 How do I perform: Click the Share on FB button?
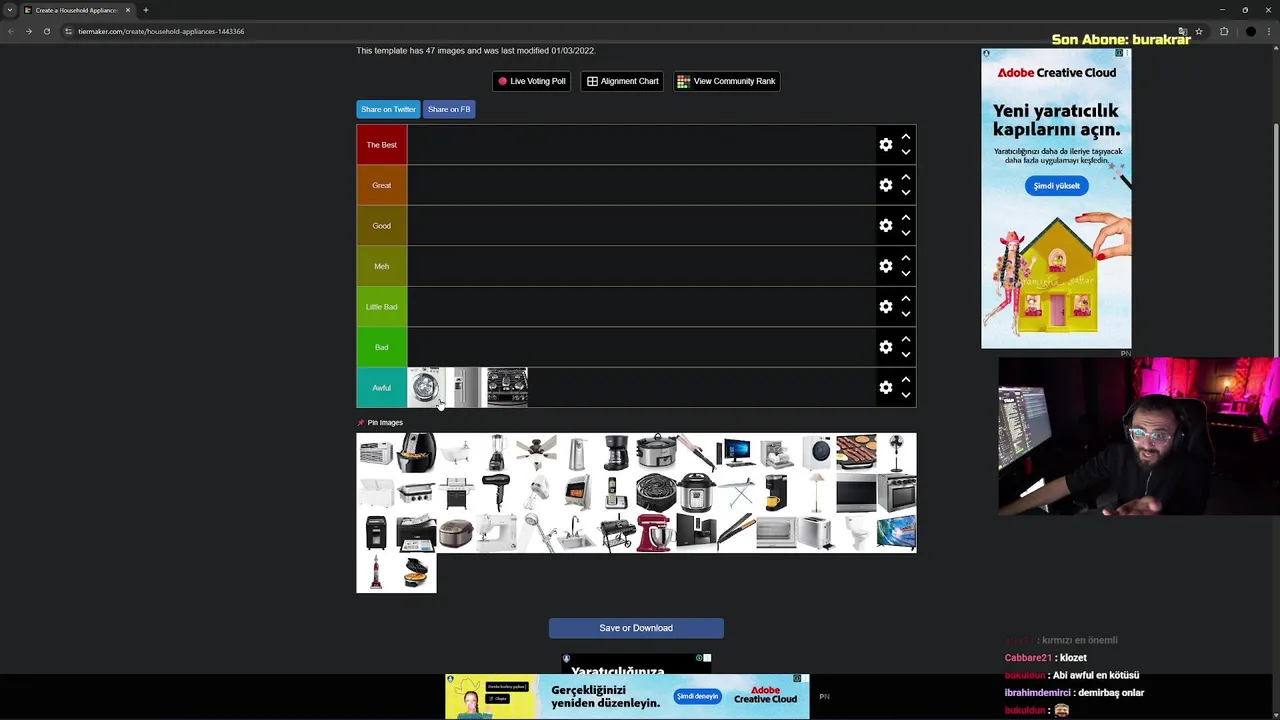[449, 109]
